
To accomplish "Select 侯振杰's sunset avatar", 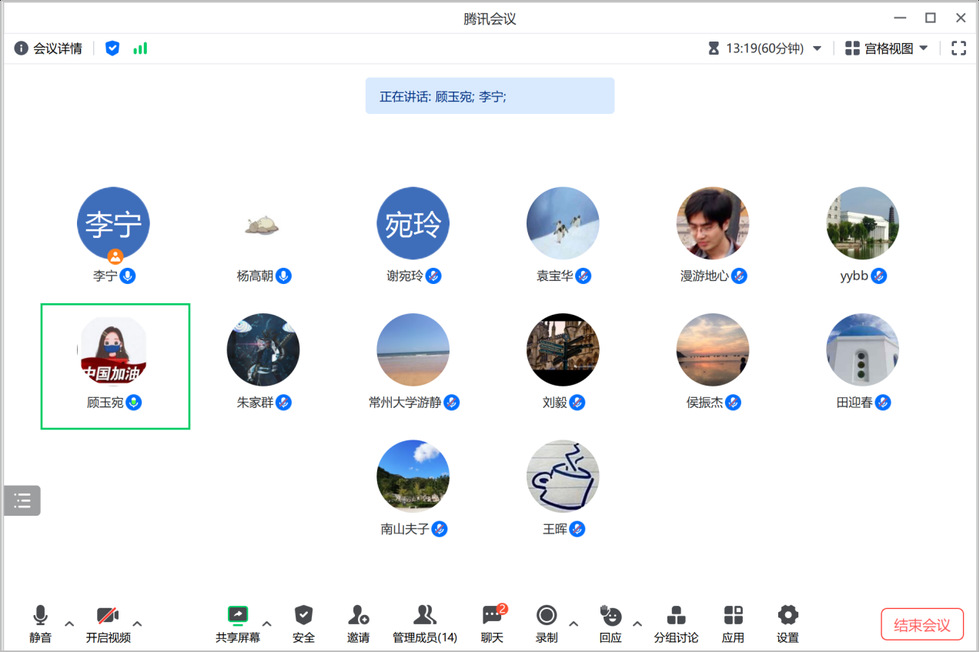I will 712,350.
